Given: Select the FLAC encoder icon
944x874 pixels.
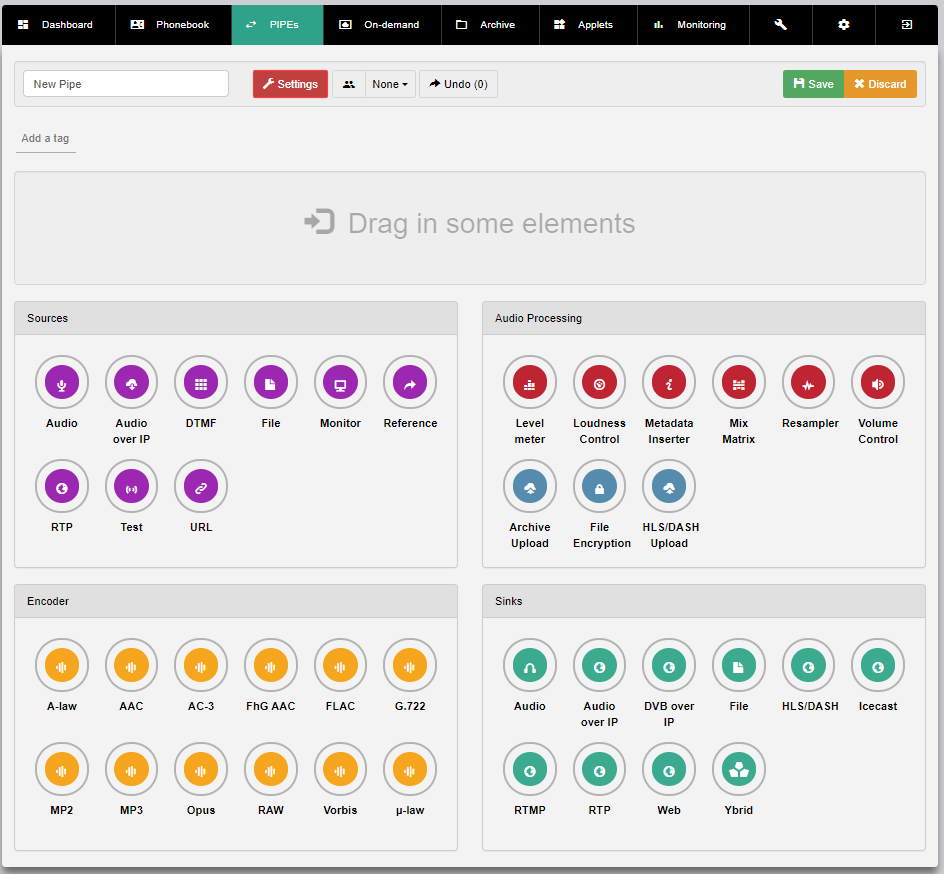Looking at the screenshot, I should click(340, 666).
